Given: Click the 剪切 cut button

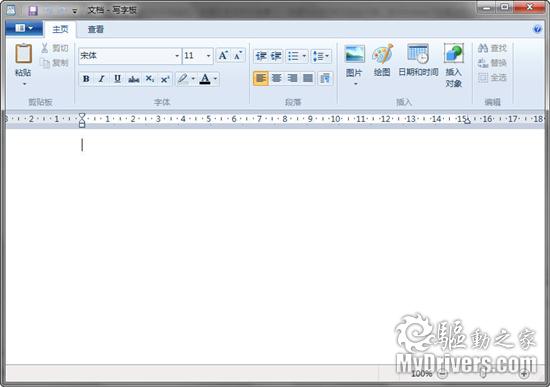Looking at the screenshot, I should pos(55,48).
